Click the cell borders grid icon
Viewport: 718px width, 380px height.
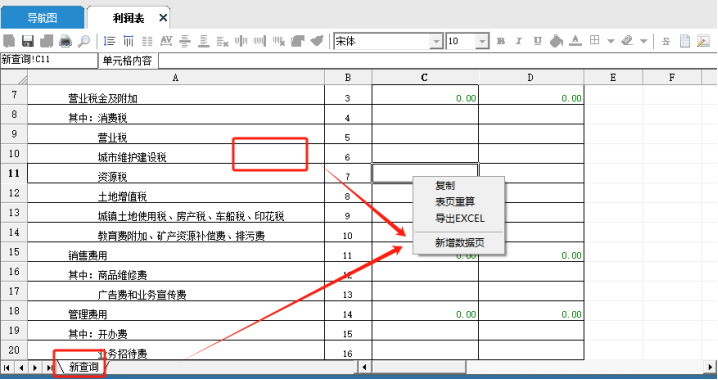click(x=594, y=40)
